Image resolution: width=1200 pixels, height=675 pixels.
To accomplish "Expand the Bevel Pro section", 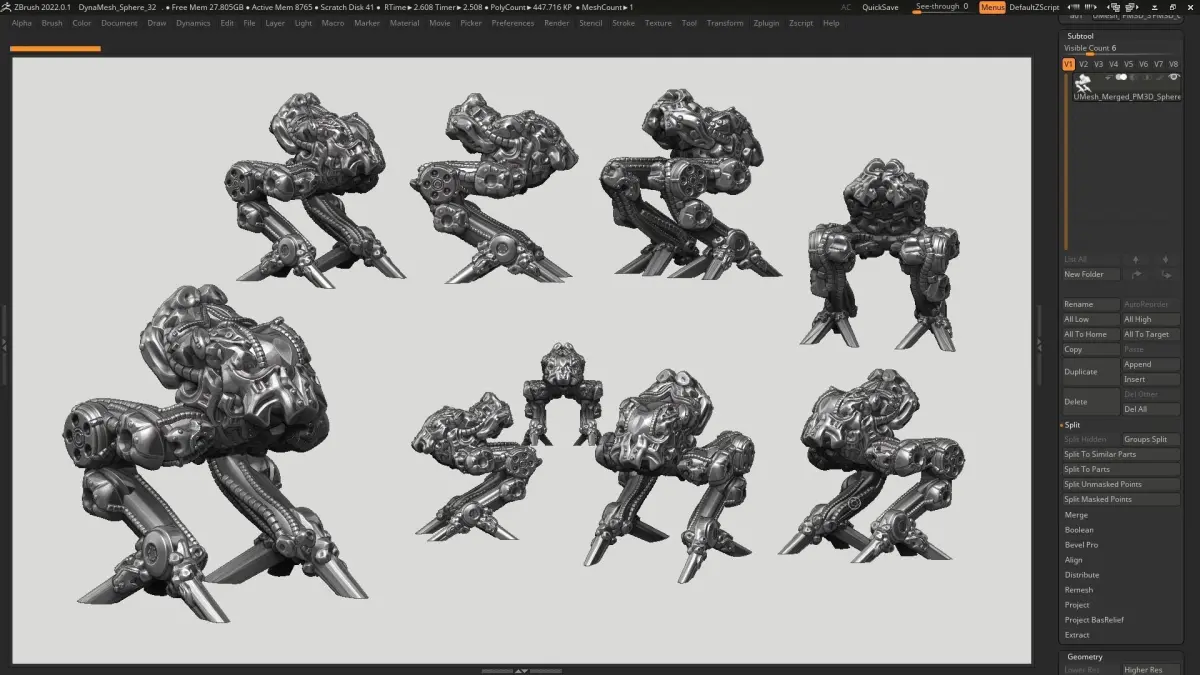I will pos(1081,545).
